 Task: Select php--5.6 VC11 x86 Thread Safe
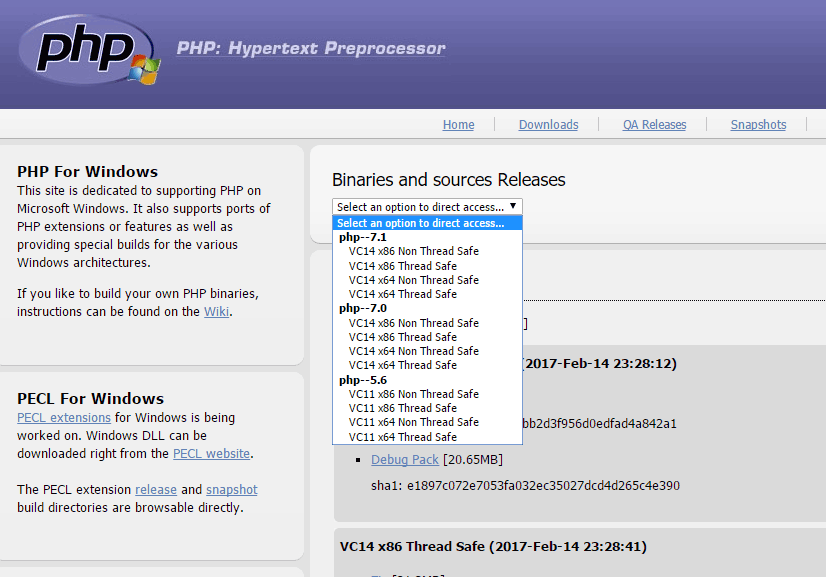coord(402,408)
